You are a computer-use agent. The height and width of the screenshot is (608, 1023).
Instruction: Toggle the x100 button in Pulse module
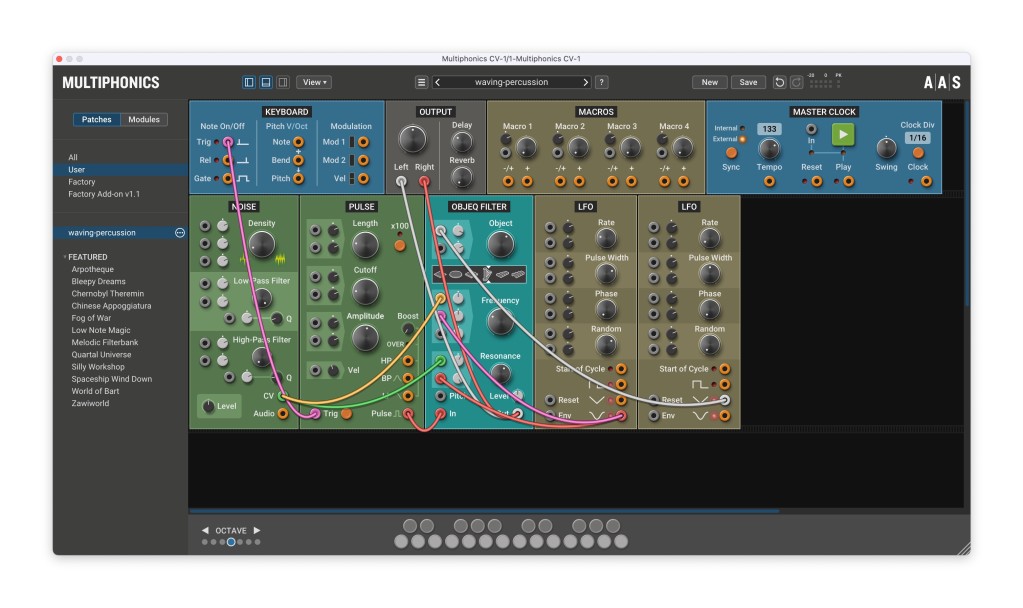400,244
